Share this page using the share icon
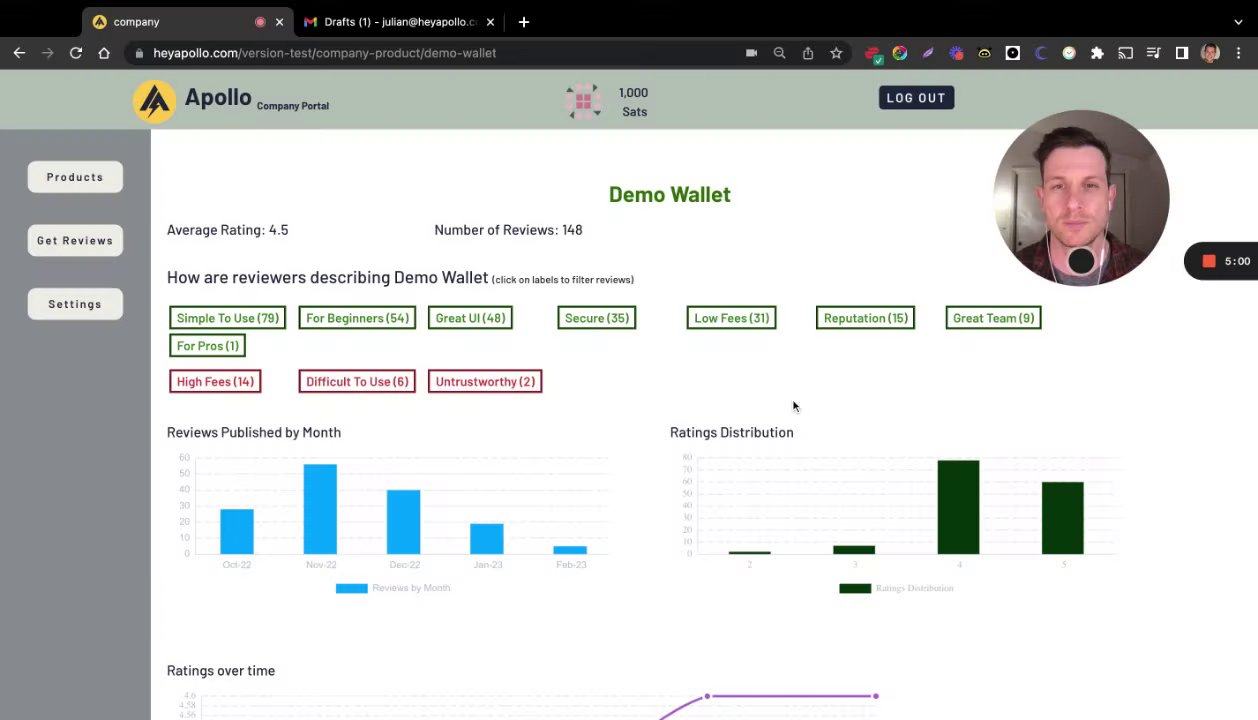The height and width of the screenshot is (720, 1258). point(808,53)
